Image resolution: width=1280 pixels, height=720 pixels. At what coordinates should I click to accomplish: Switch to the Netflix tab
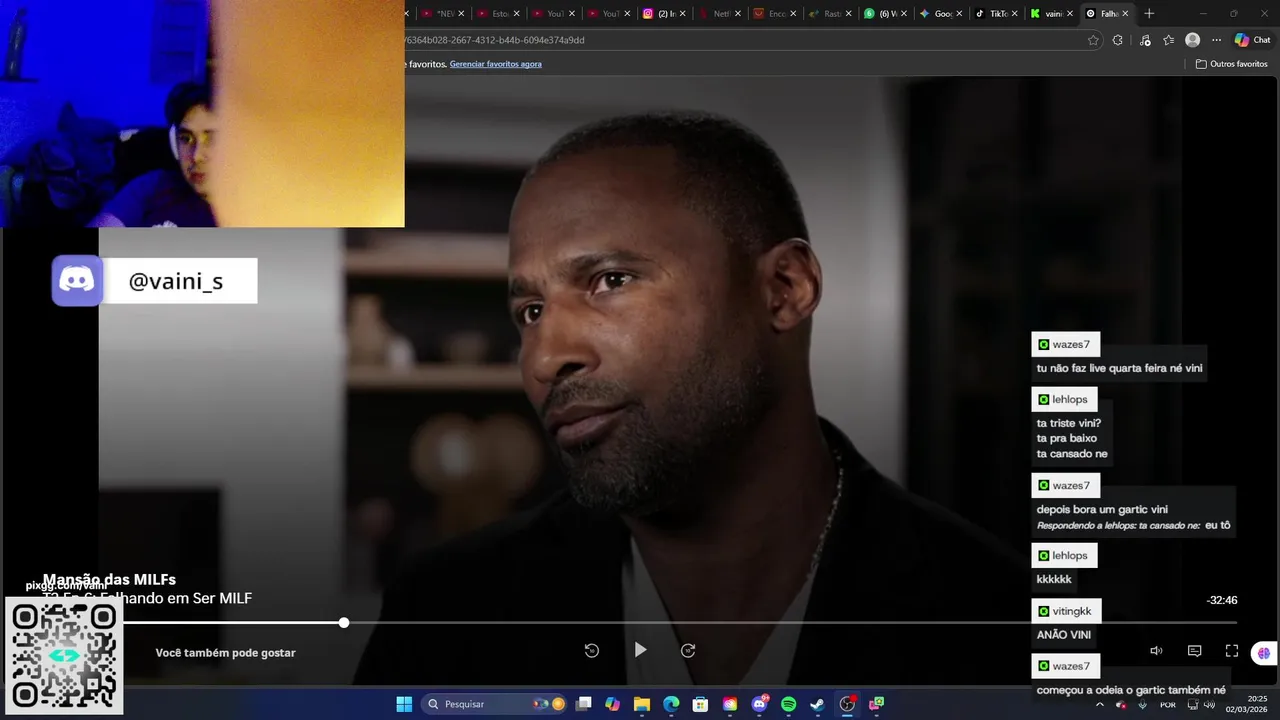(717, 14)
